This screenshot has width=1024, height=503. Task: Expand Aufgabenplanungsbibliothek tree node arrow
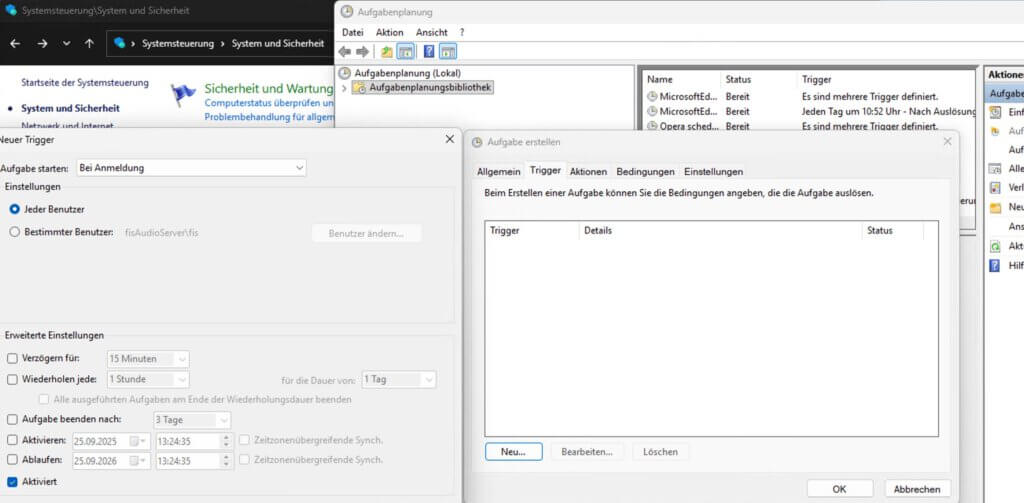344,88
